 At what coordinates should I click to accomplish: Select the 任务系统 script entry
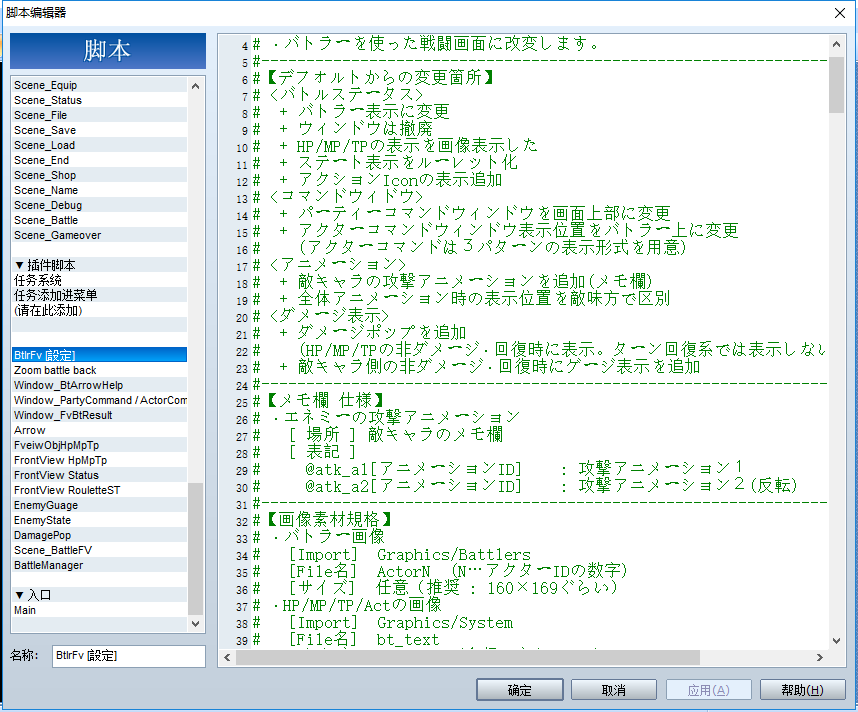tap(100, 280)
